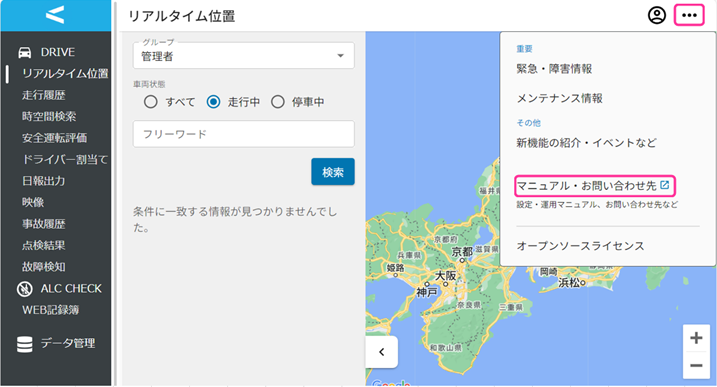Viewport: 717px width, 387px height.
Task: Open 新機能の紹介・イベントなど entry
Action: pyautogui.click(x=586, y=143)
